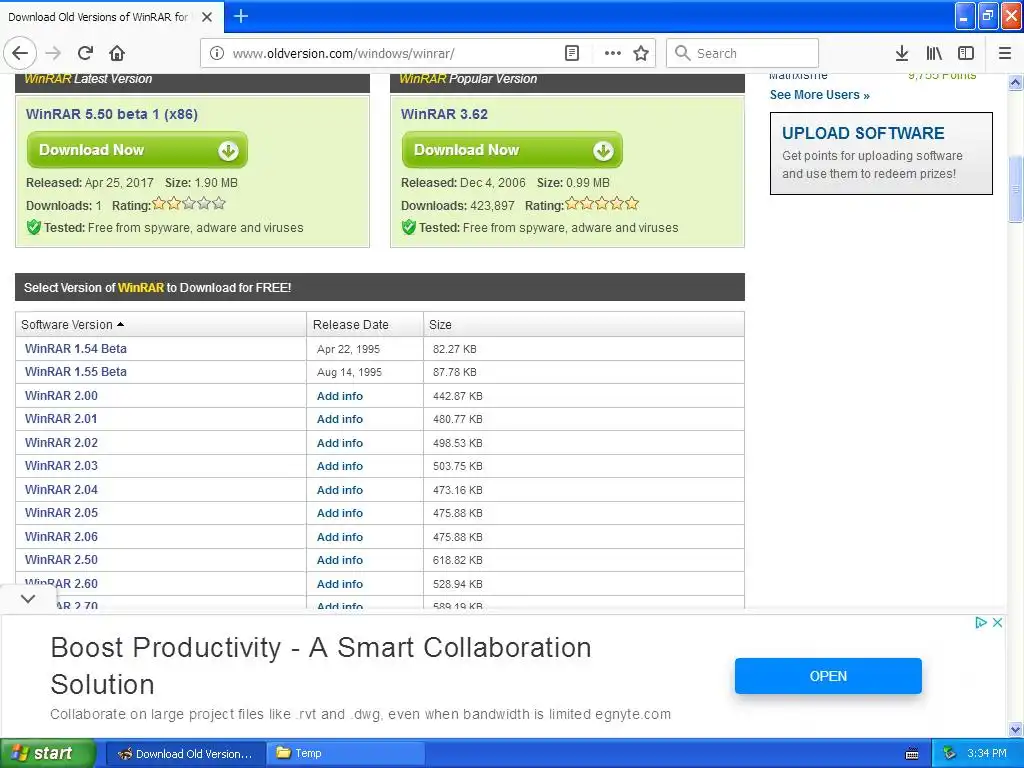
Task: Close the WinRAR old versions tab
Action: [x=207, y=17]
